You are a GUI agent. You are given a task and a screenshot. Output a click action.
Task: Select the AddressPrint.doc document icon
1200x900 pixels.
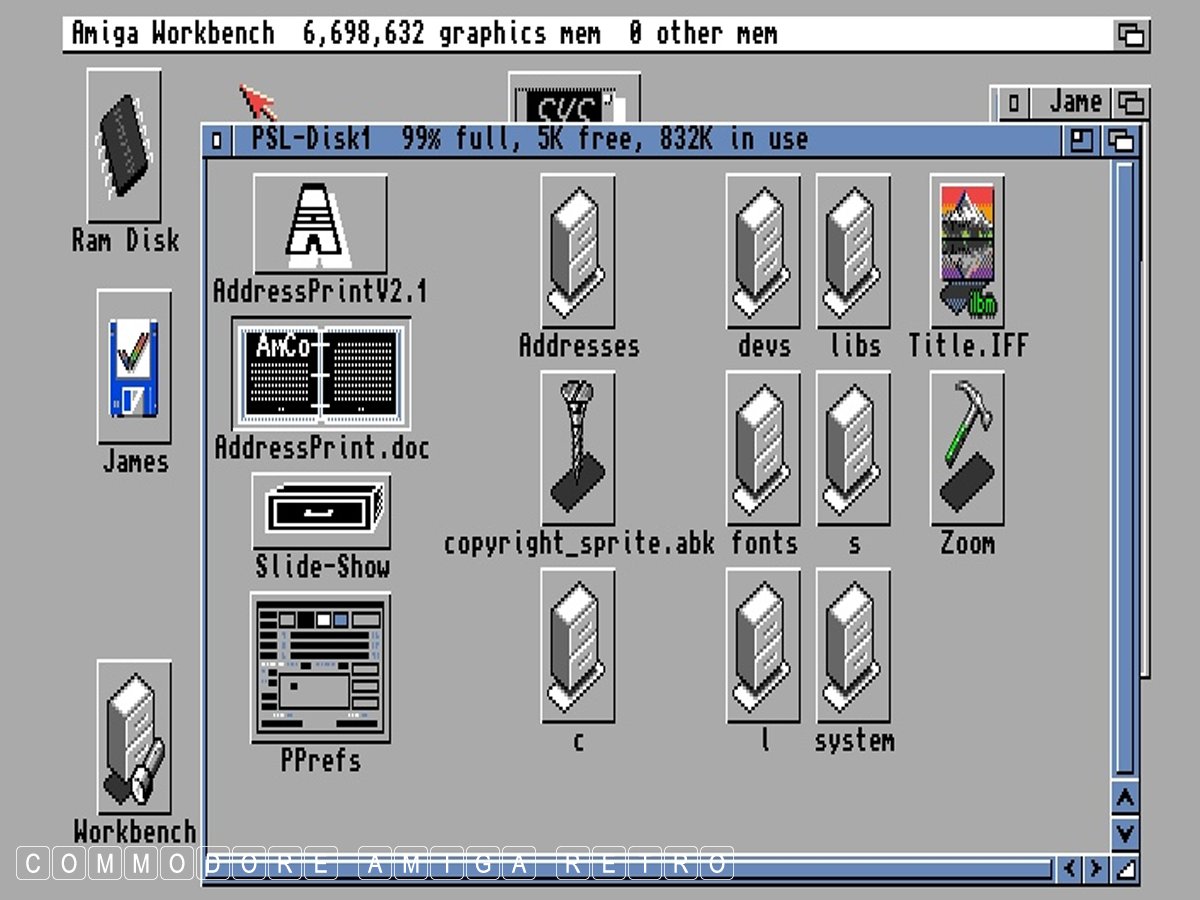point(321,373)
